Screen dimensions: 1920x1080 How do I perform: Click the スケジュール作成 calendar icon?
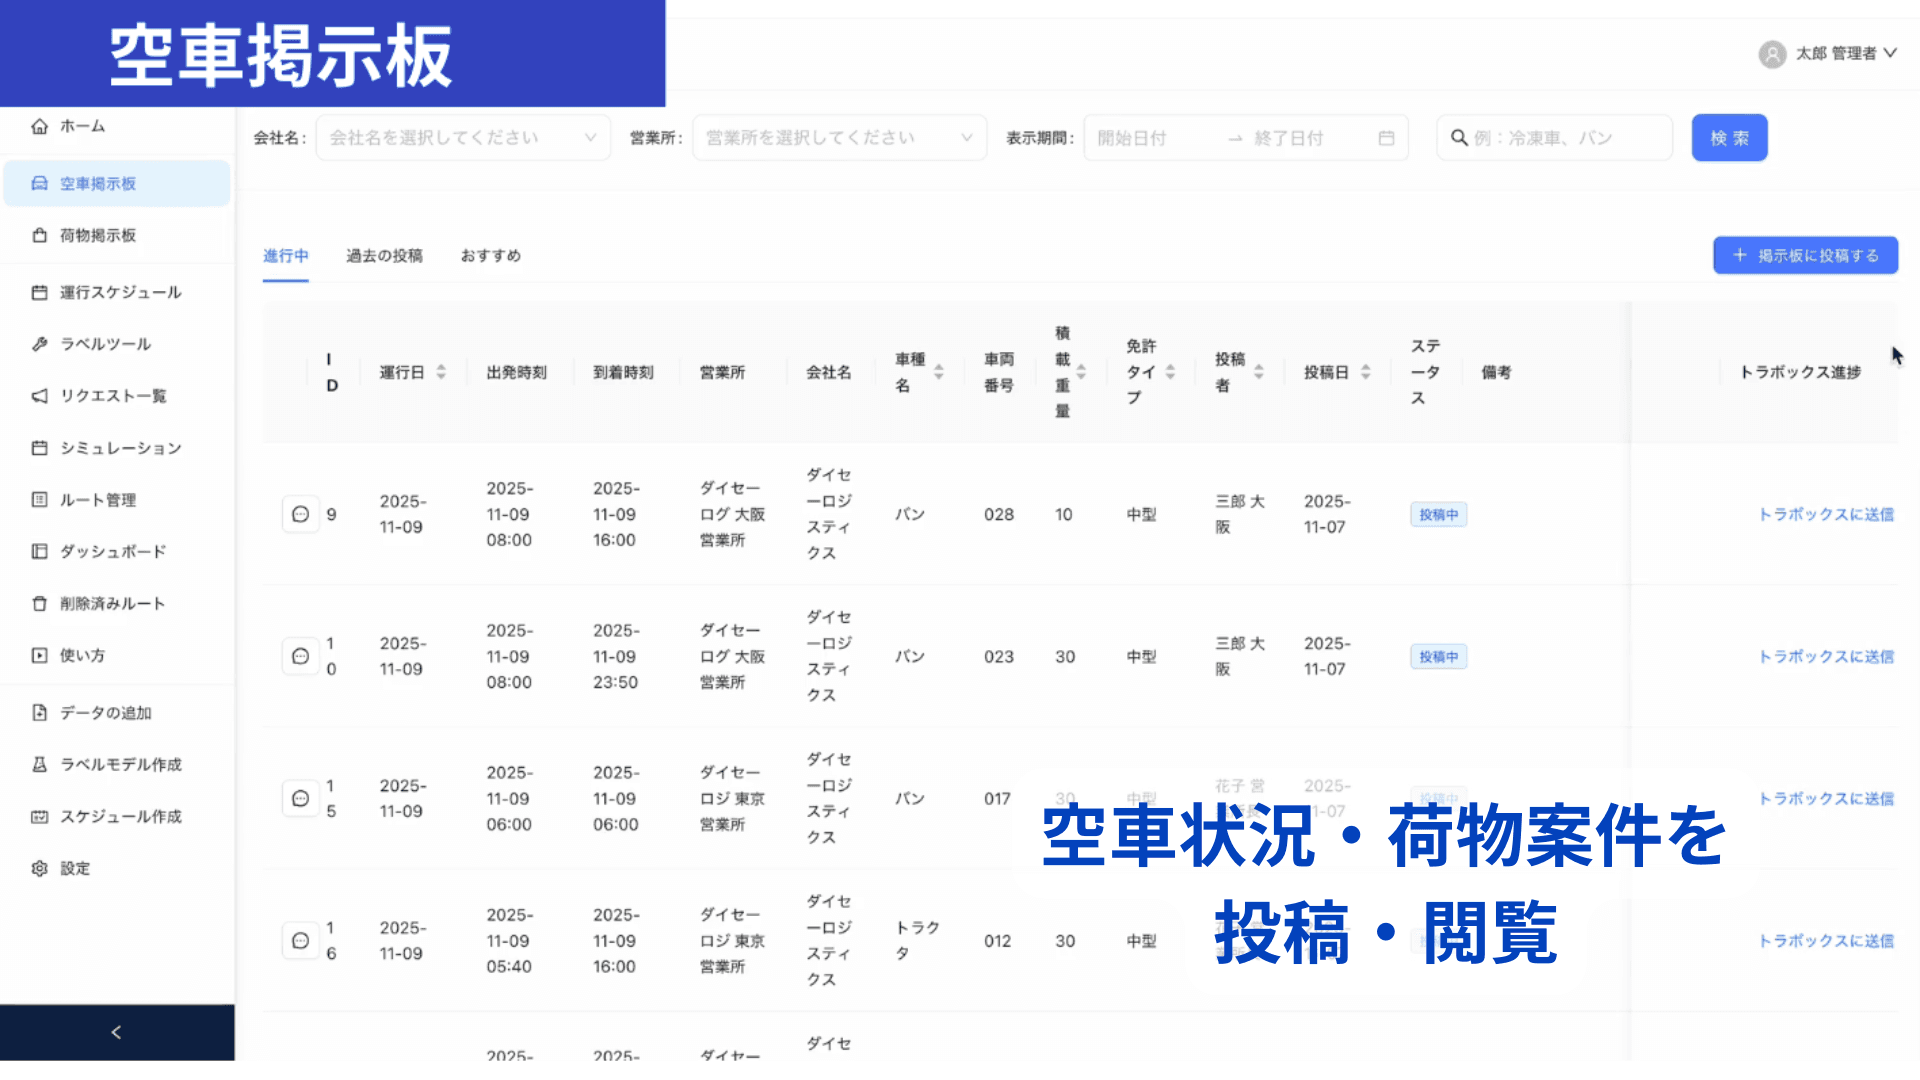tap(40, 816)
